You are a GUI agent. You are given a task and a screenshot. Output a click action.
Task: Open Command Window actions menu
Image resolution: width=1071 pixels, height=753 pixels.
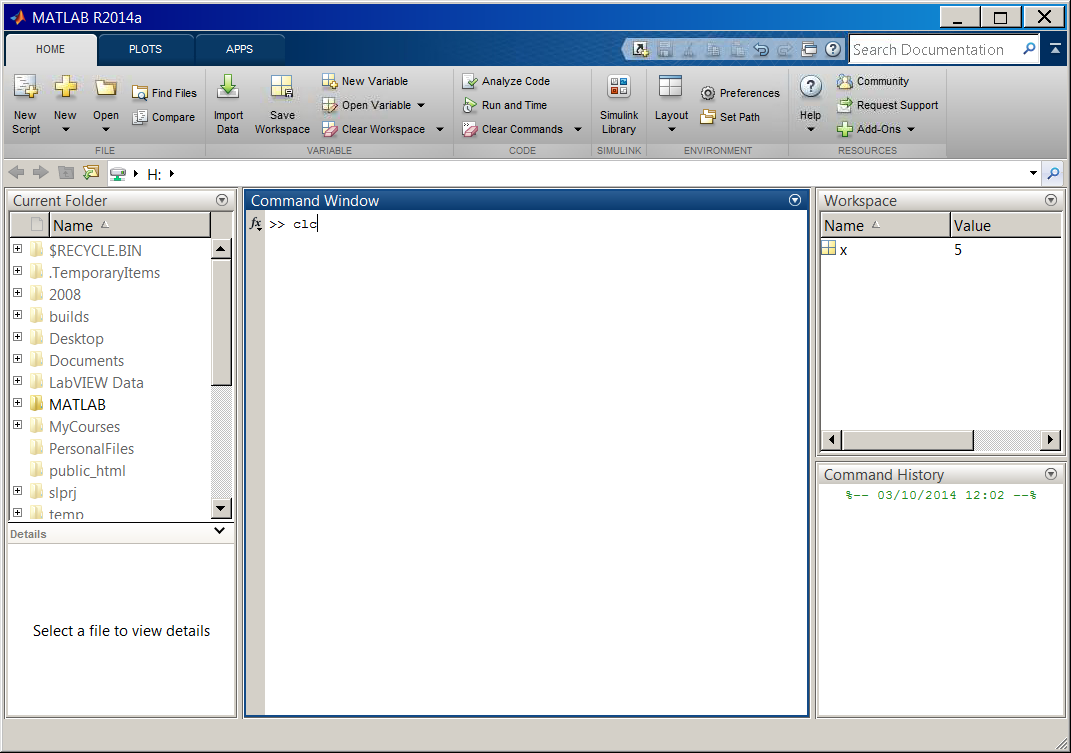click(795, 200)
